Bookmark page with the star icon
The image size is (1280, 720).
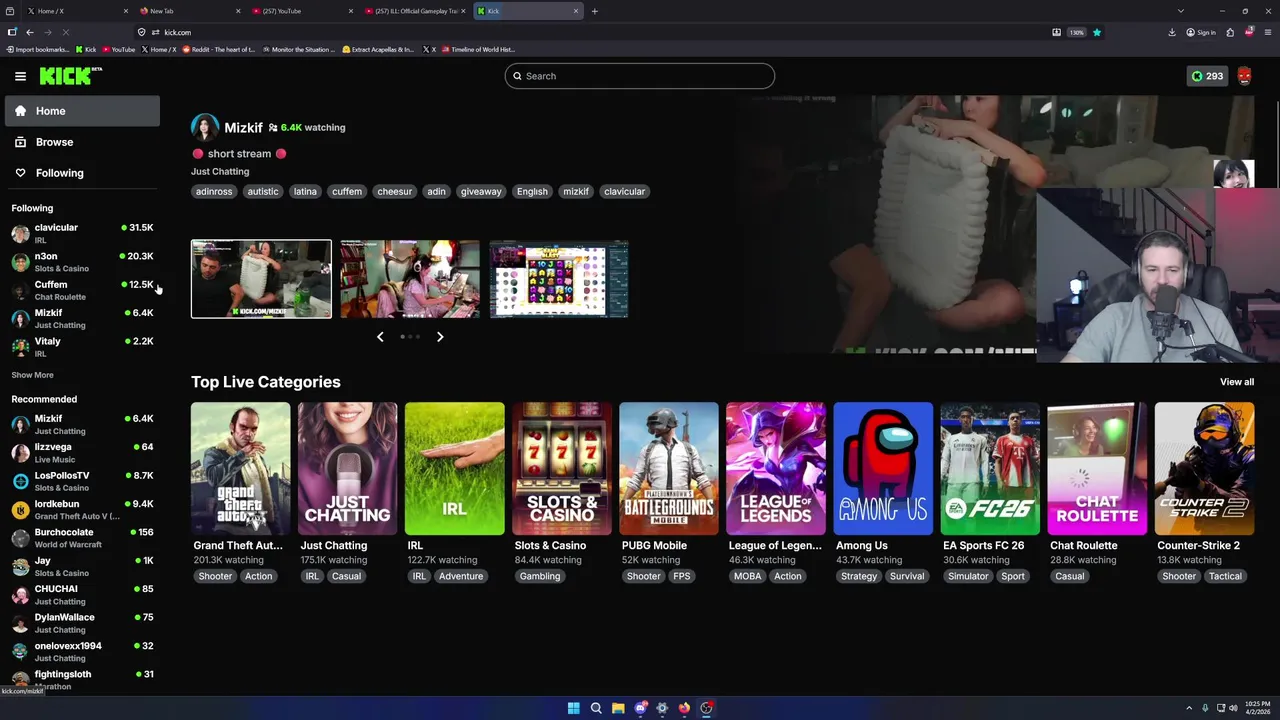1096,32
